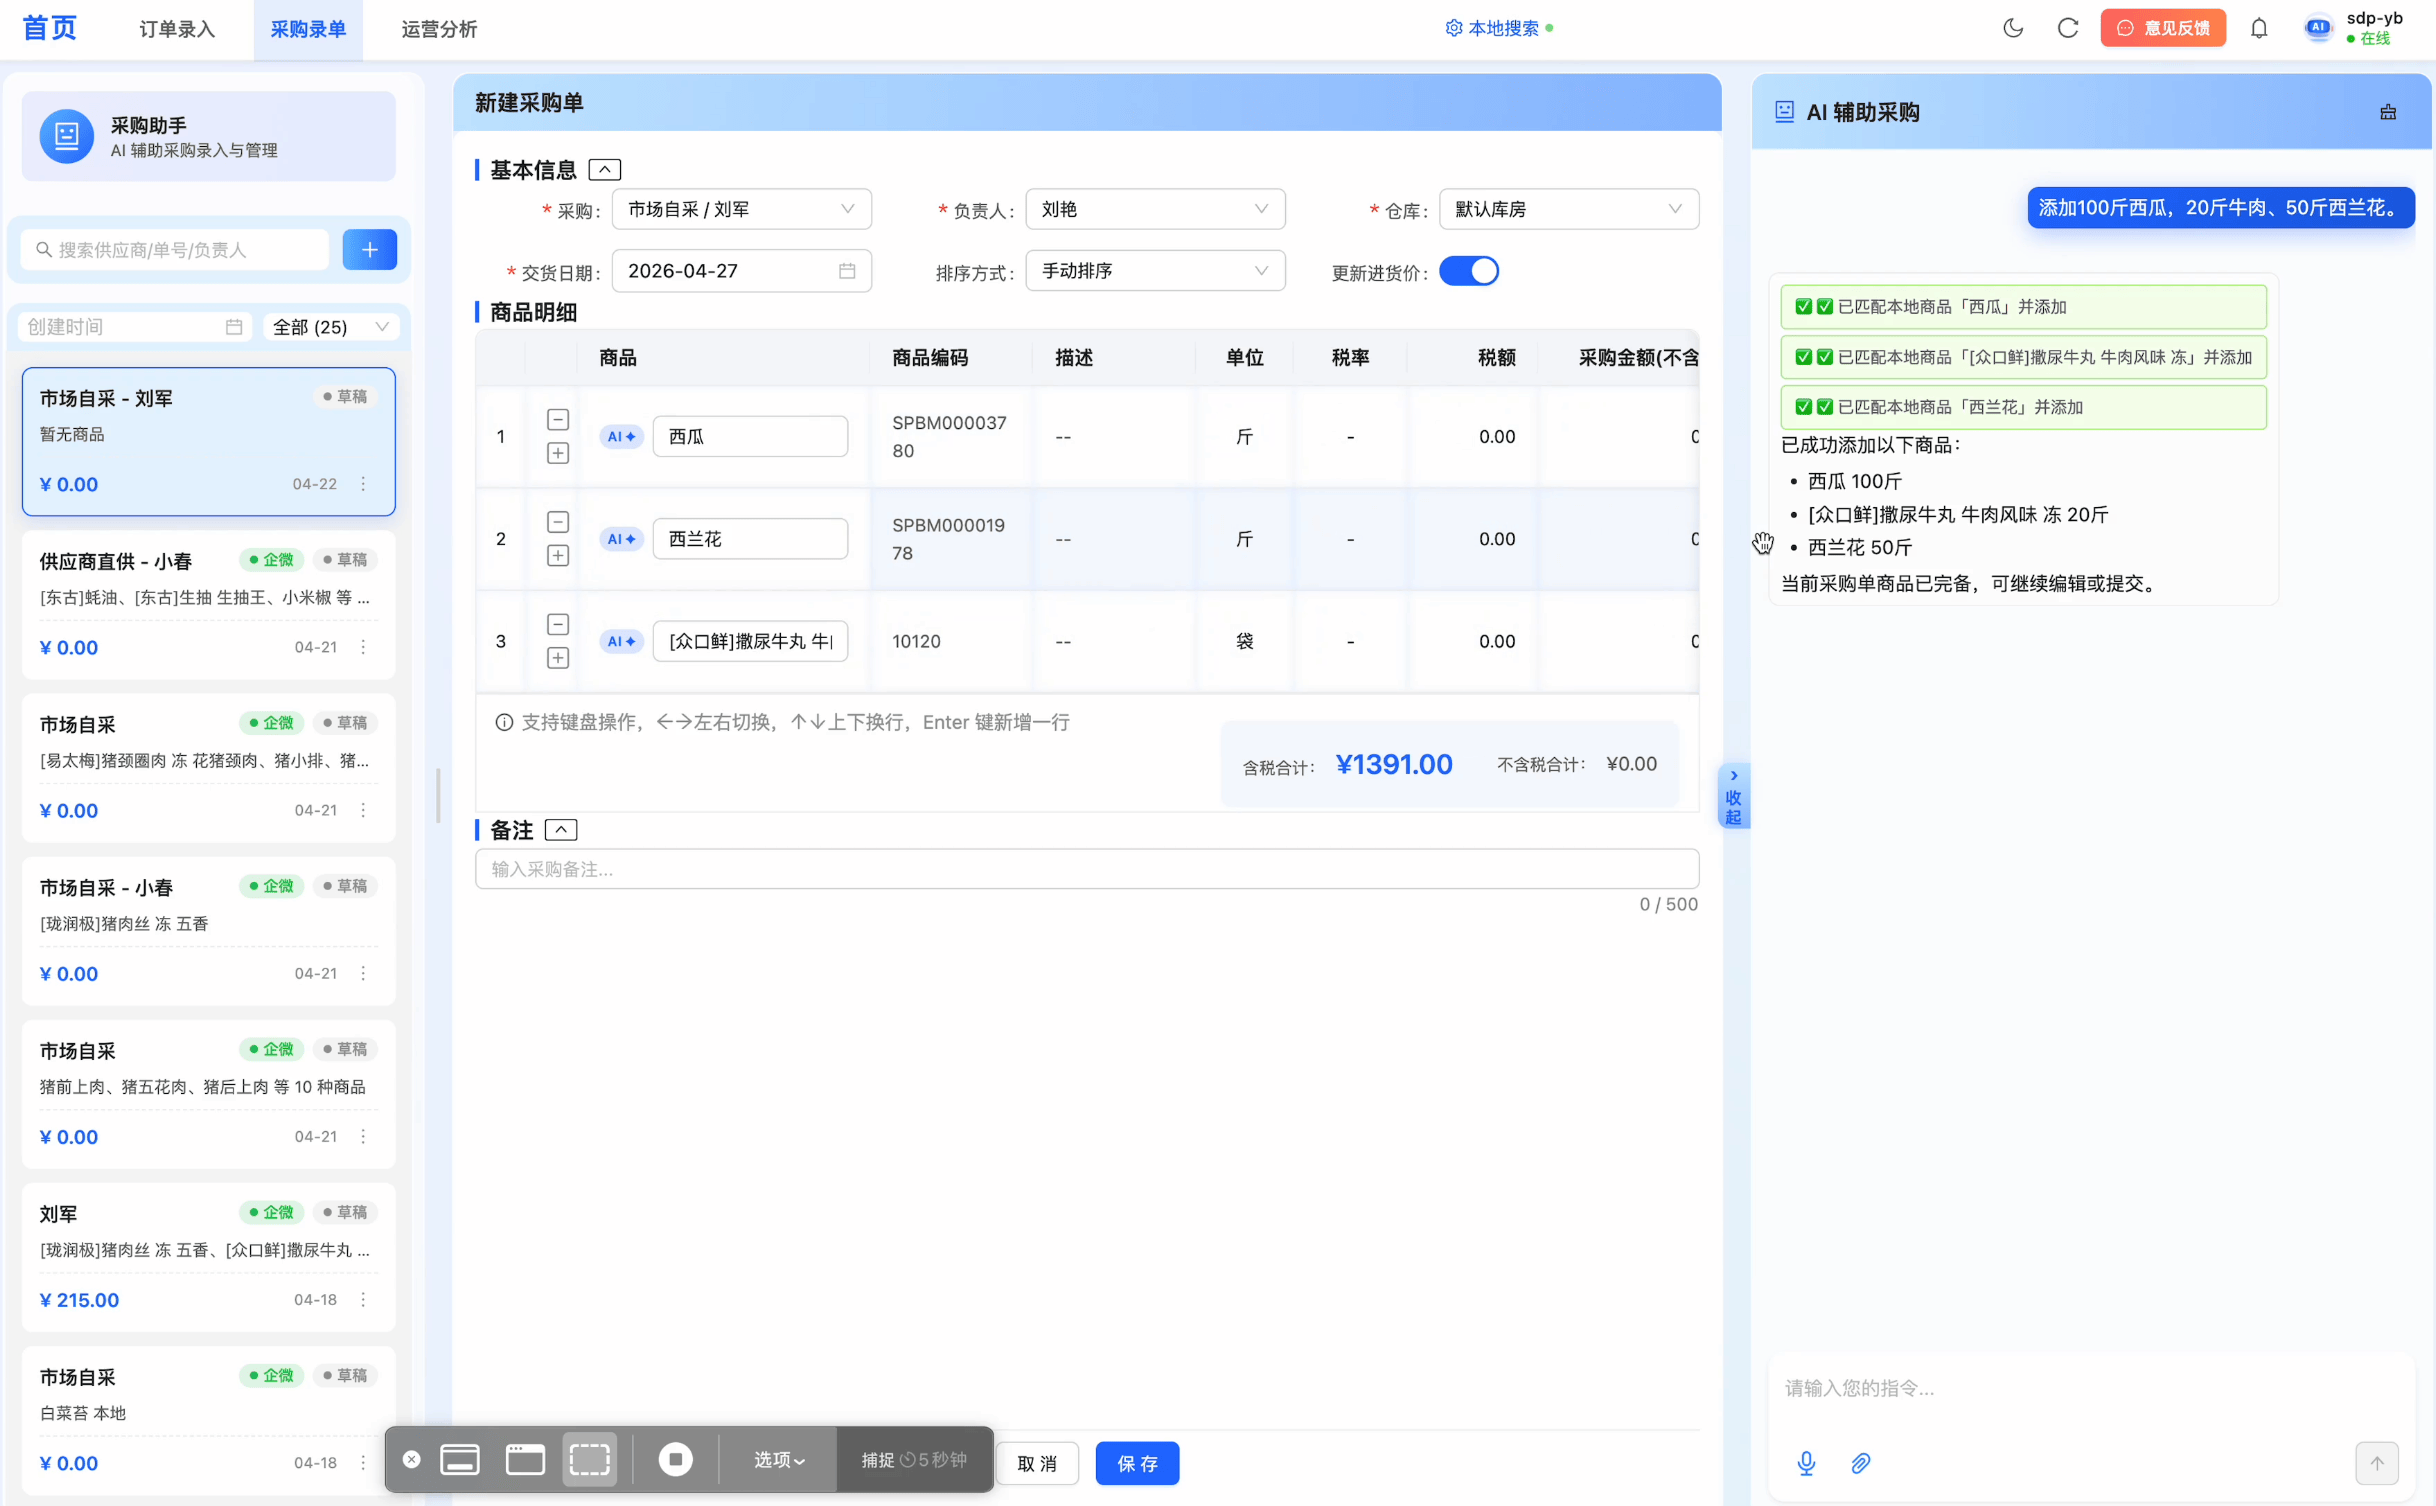Open more menu on 供应商直供 - 小春 card
The height and width of the screenshot is (1506, 2436).
[x=363, y=647]
